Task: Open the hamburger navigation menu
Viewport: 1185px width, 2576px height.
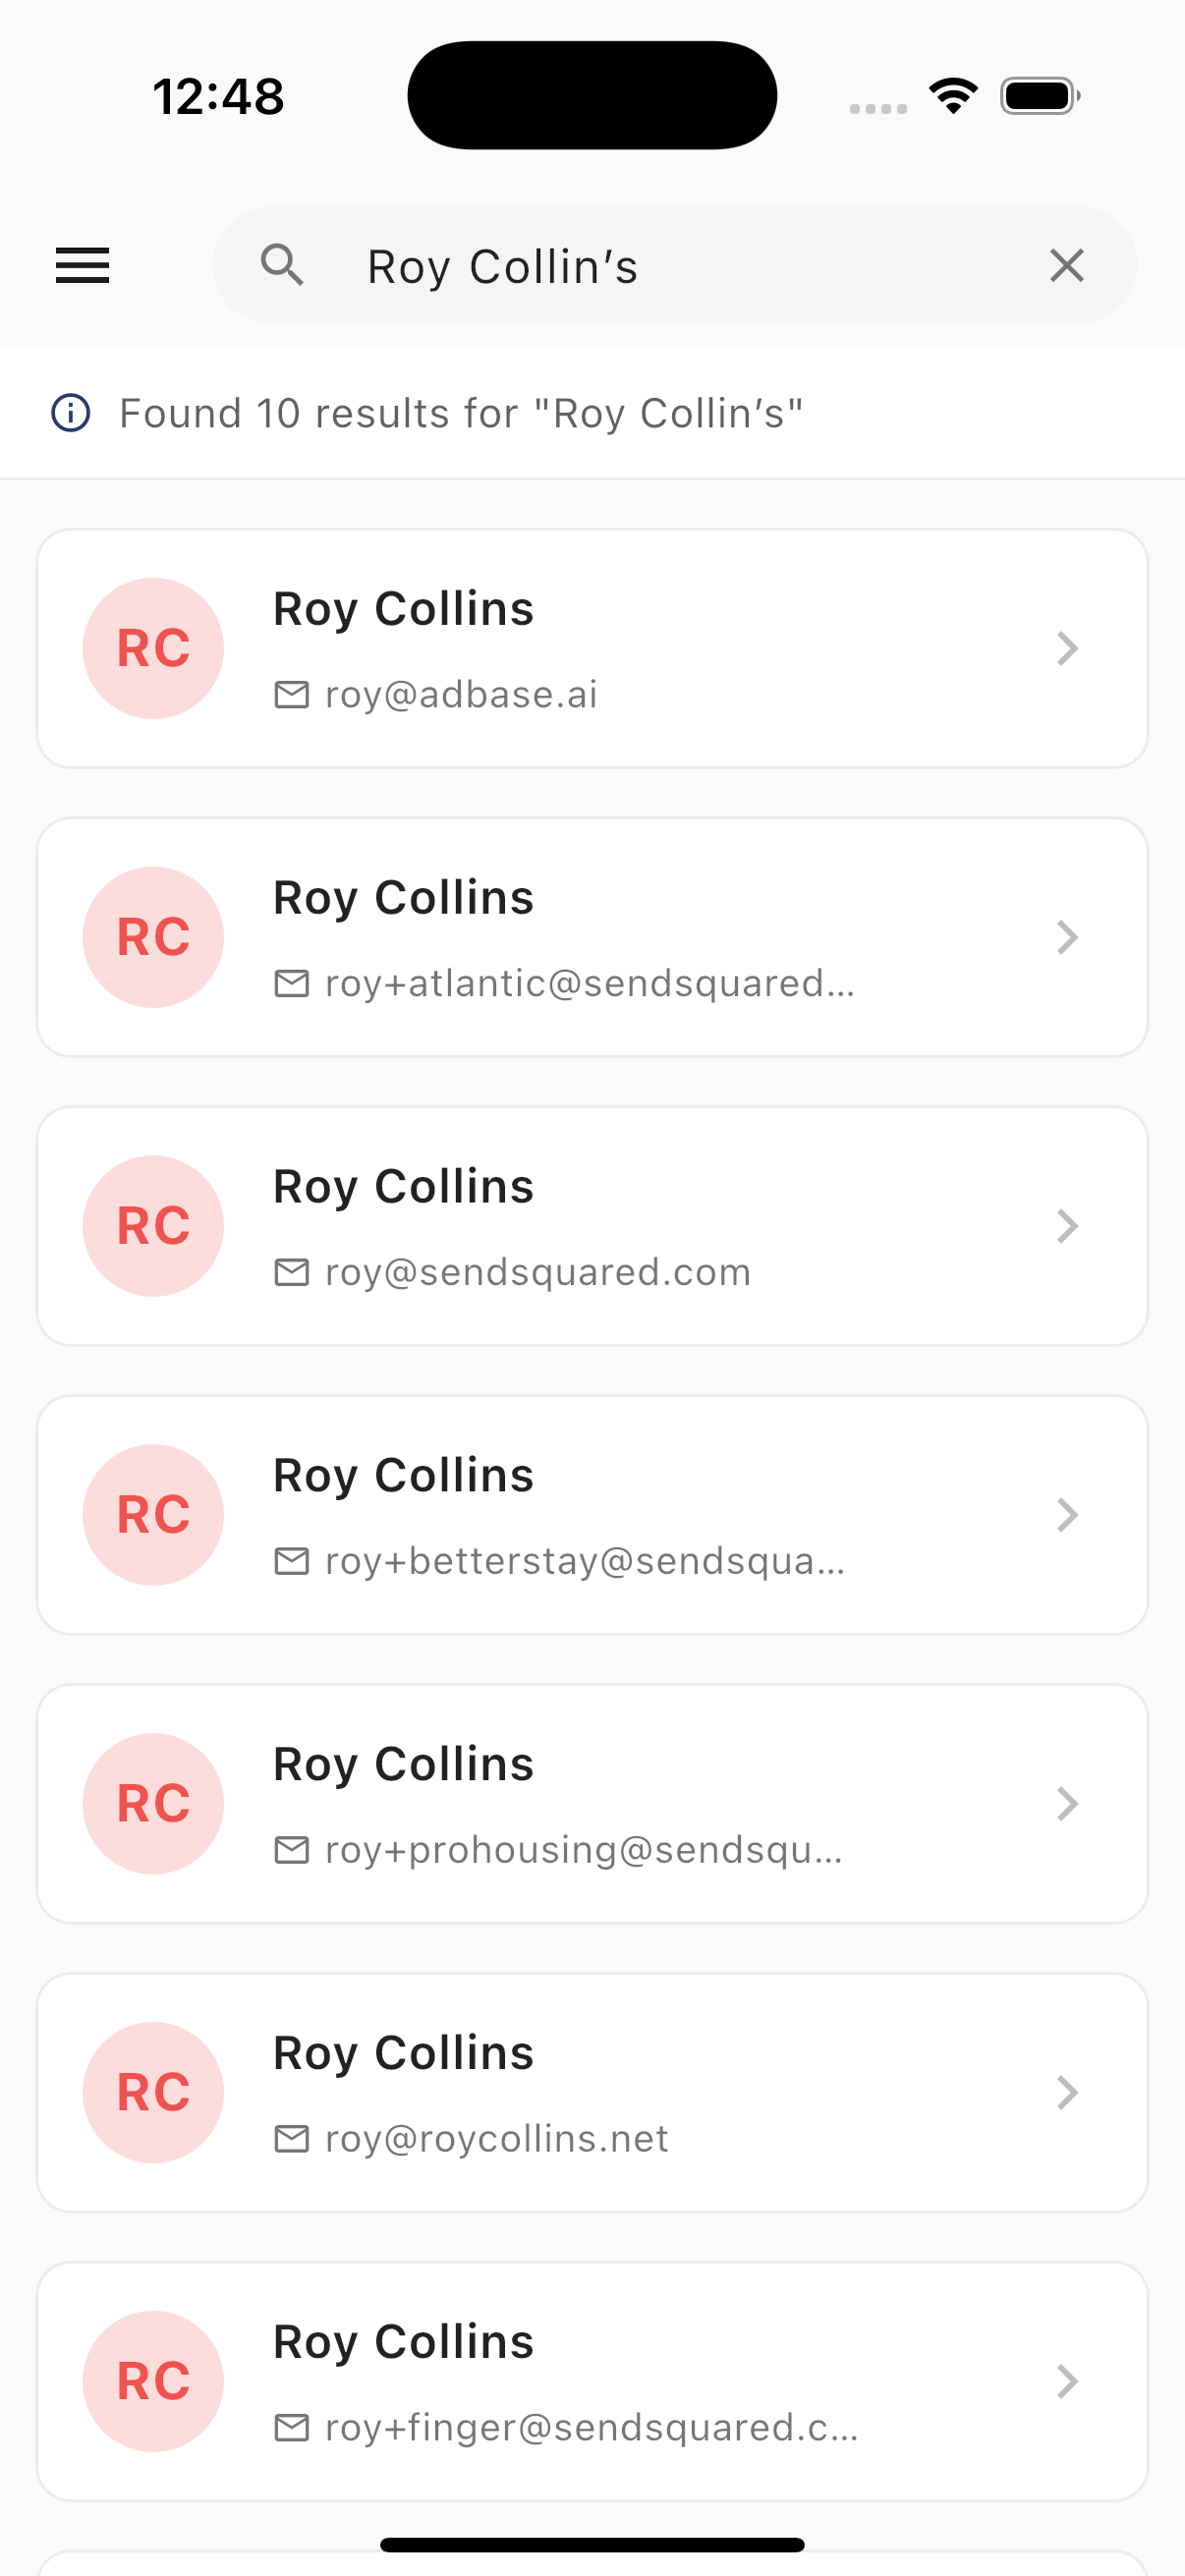Action: coord(82,266)
